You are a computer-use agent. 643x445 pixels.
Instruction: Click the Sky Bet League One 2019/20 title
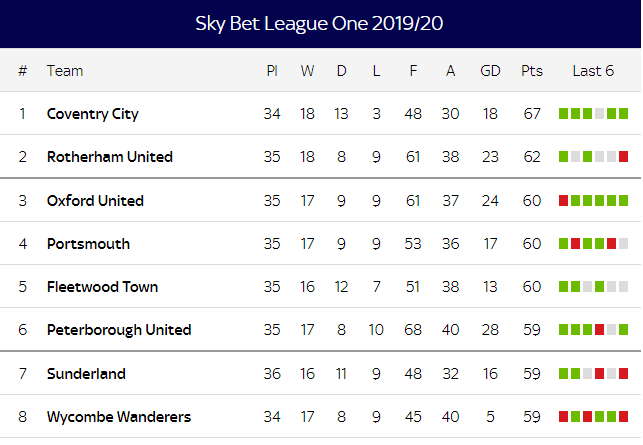pos(319,23)
